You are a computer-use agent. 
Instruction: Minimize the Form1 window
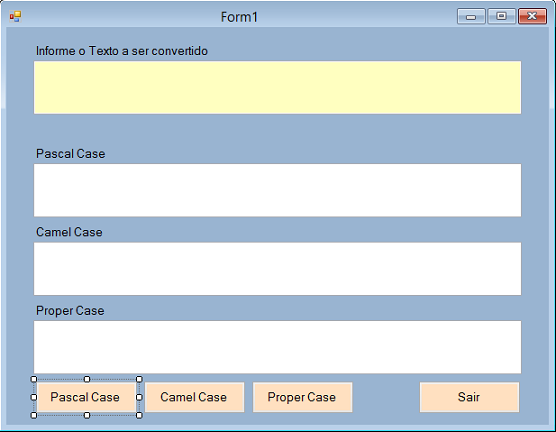pos(471,16)
